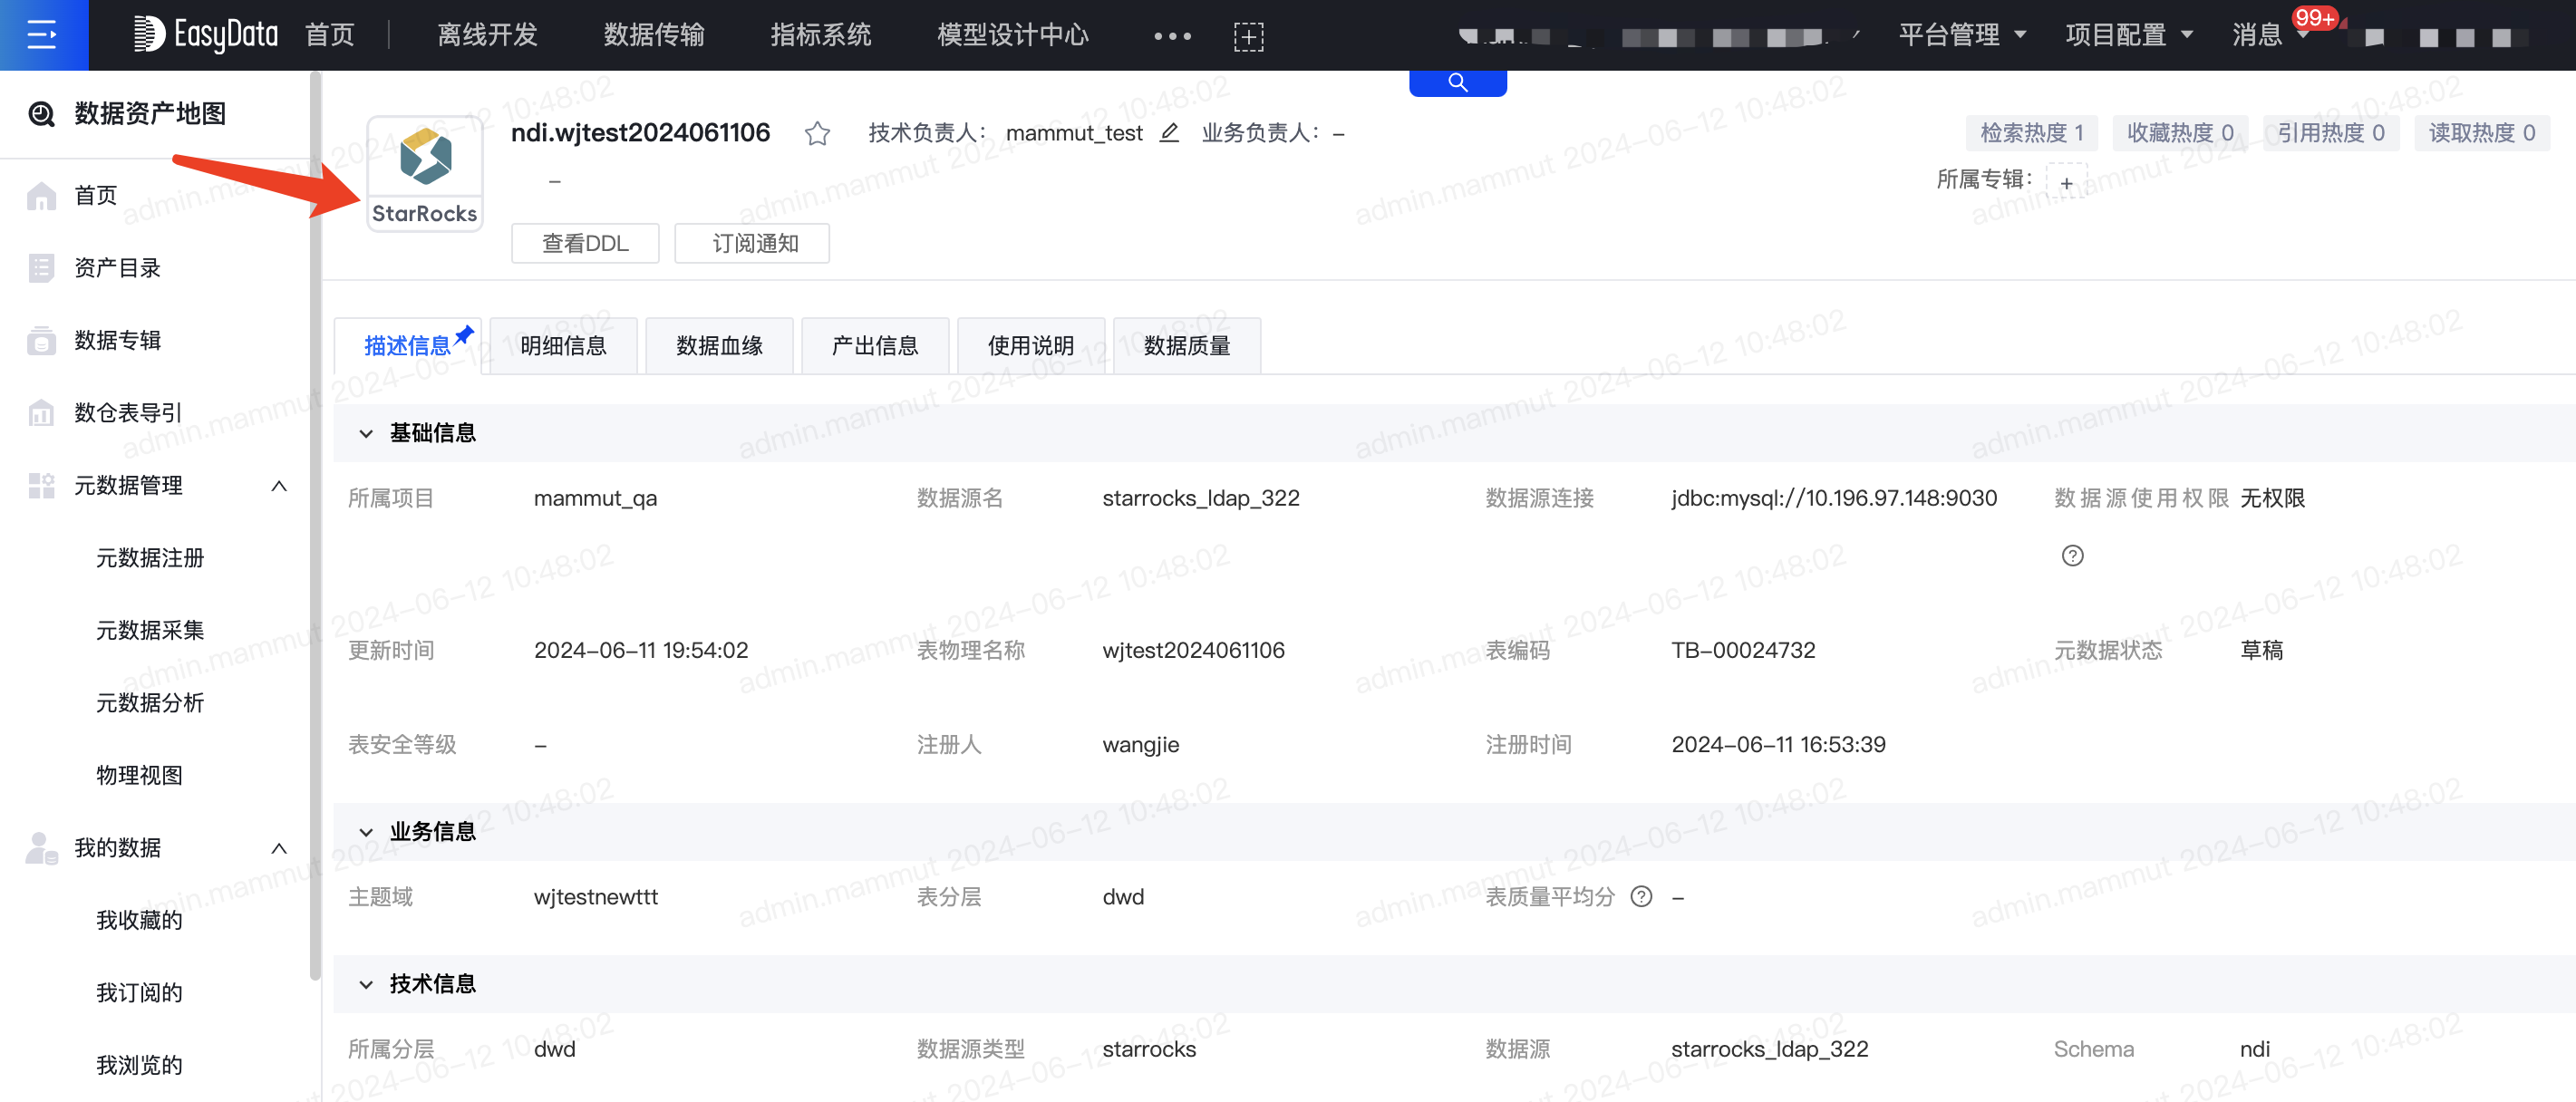Click the home icon beside 首页 in sidebar
The width and height of the screenshot is (2576, 1102).
point(41,195)
